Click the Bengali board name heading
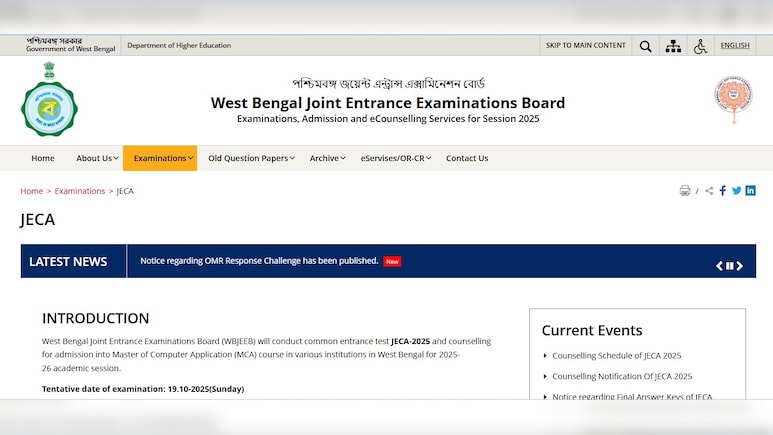The width and height of the screenshot is (773, 435). coord(388,83)
